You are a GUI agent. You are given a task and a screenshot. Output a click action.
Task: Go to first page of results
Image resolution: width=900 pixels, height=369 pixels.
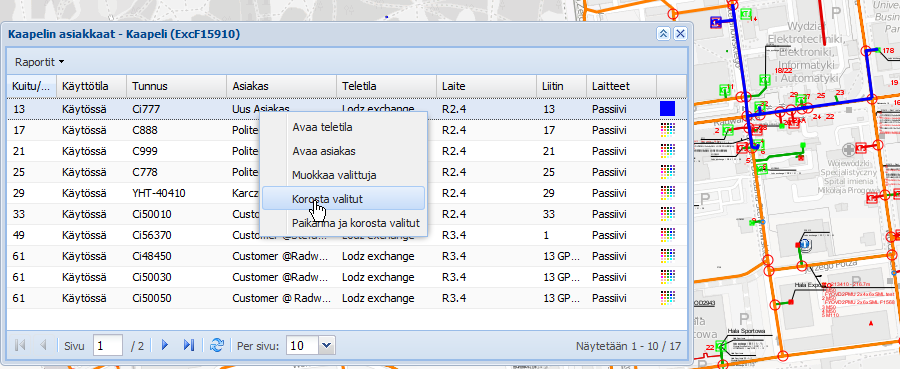[x=21, y=345]
